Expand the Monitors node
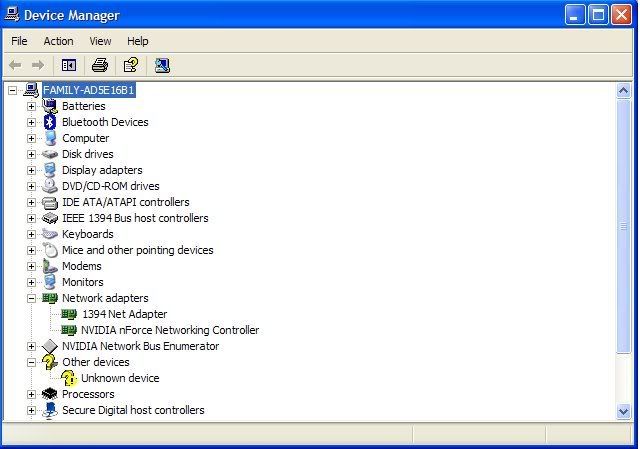 (x=31, y=282)
